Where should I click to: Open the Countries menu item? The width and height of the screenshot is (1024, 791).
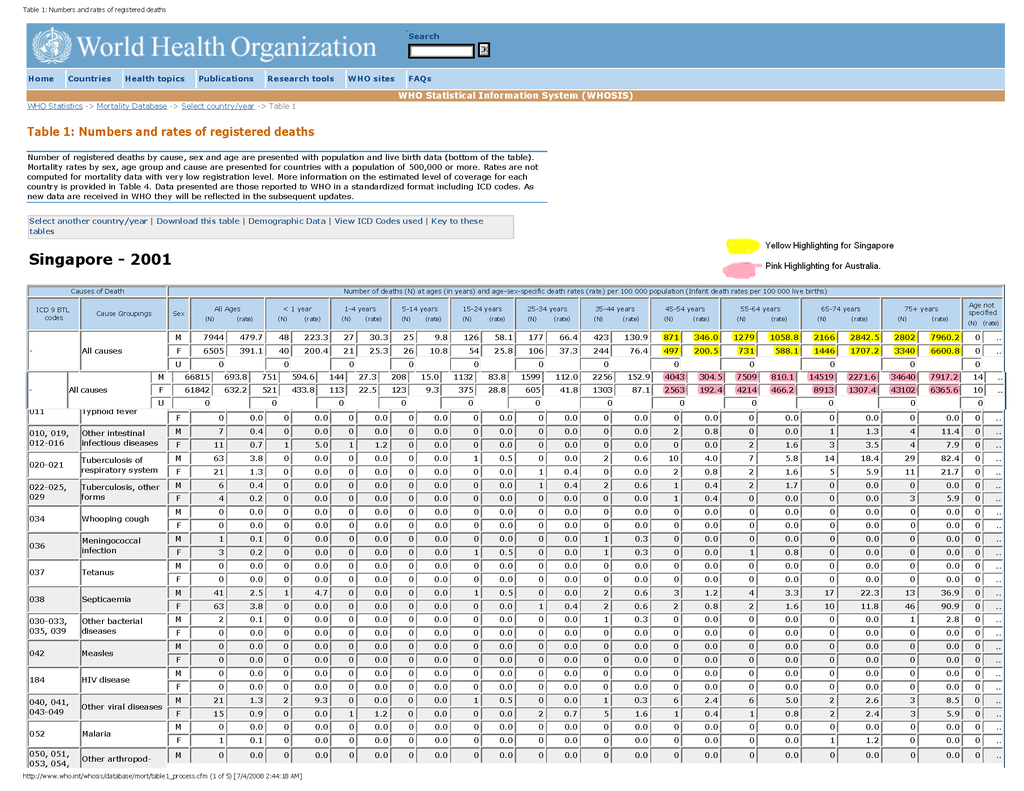click(x=89, y=79)
